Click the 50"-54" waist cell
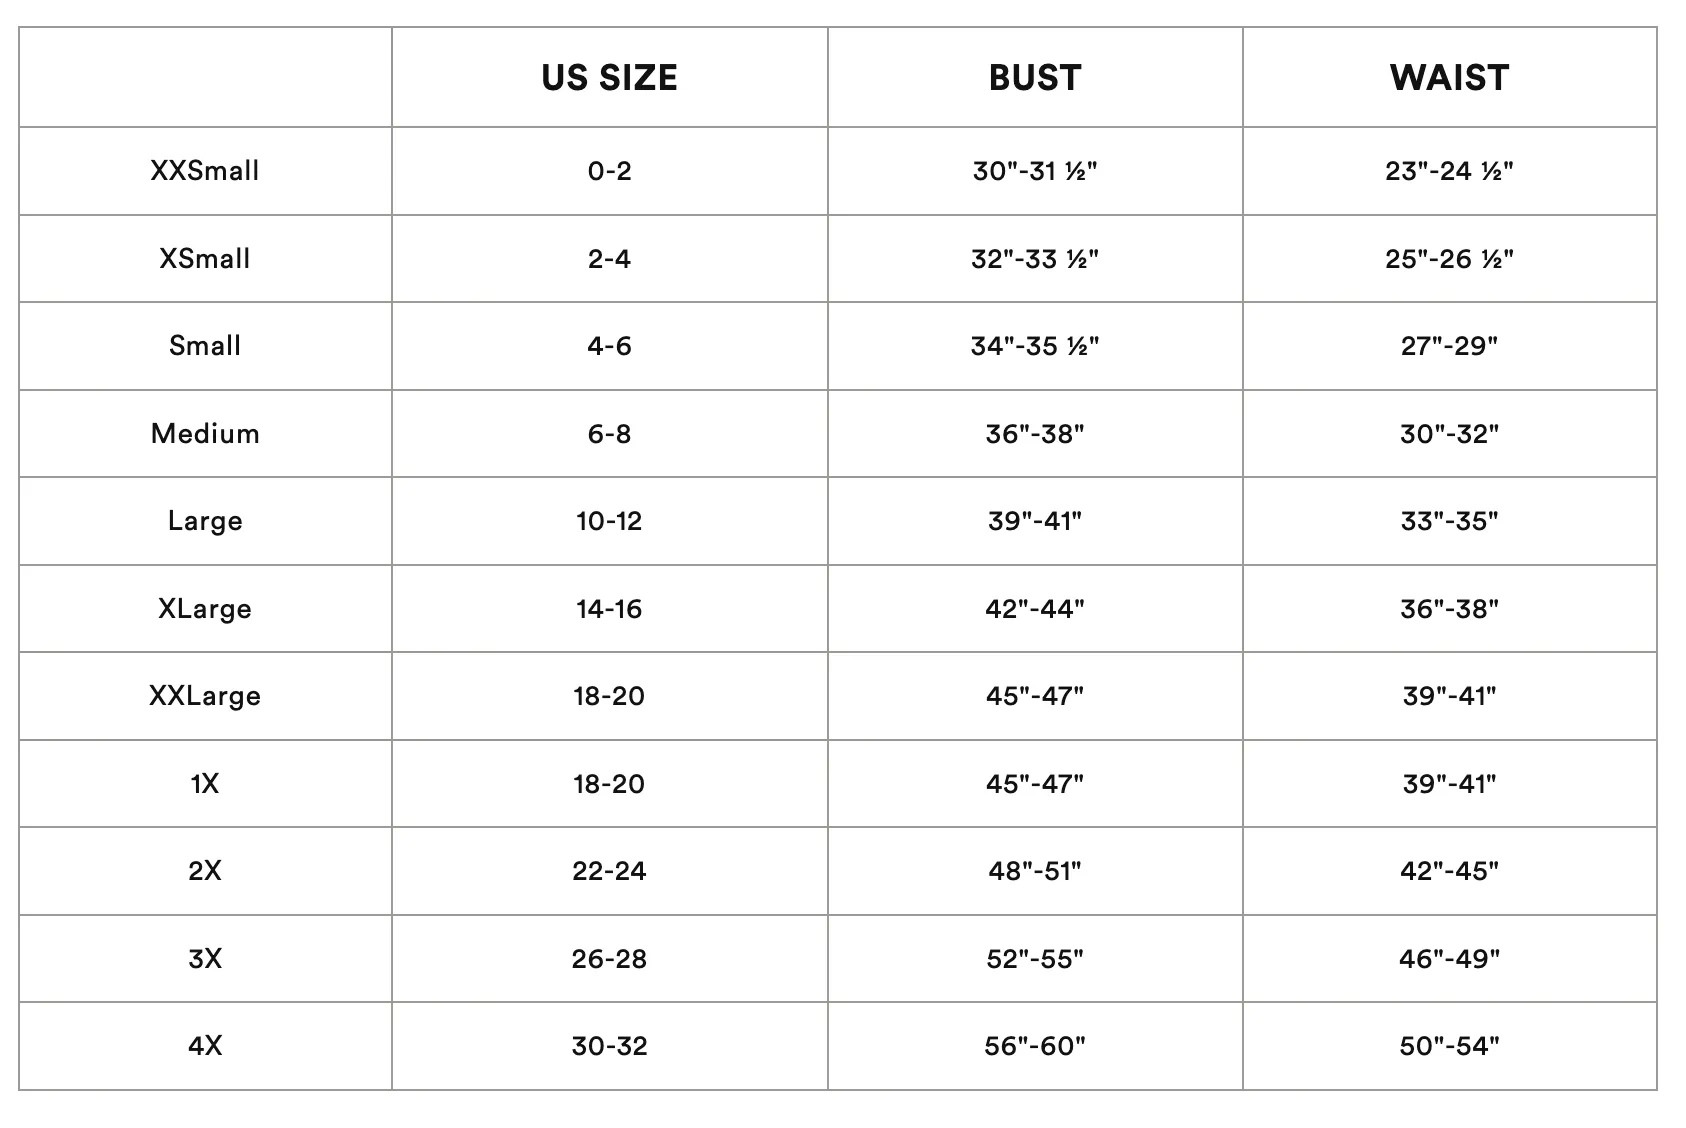This screenshot has height=1128, width=1686. [1449, 1046]
